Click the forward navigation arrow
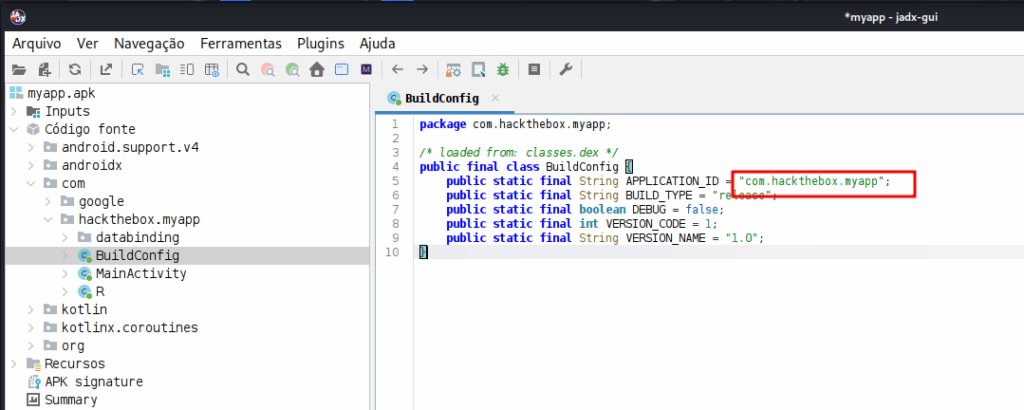The width and height of the screenshot is (1024, 410). tap(422, 70)
